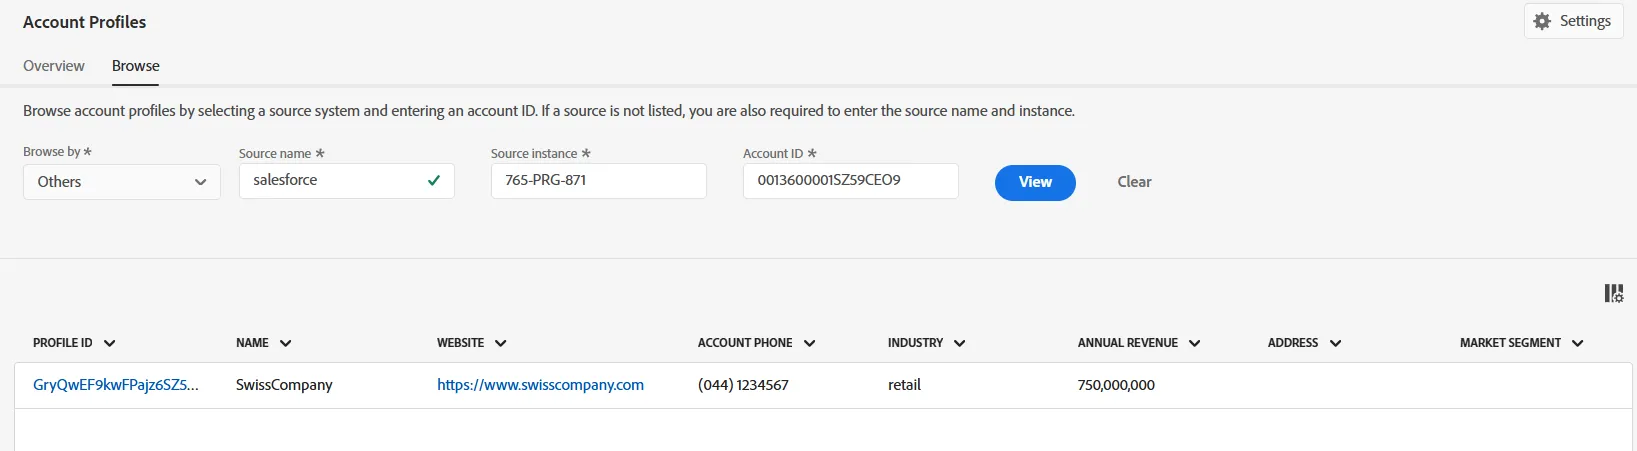Open the ACCOUNT PHONE column chevron
1637x451 pixels.
(810, 343)
